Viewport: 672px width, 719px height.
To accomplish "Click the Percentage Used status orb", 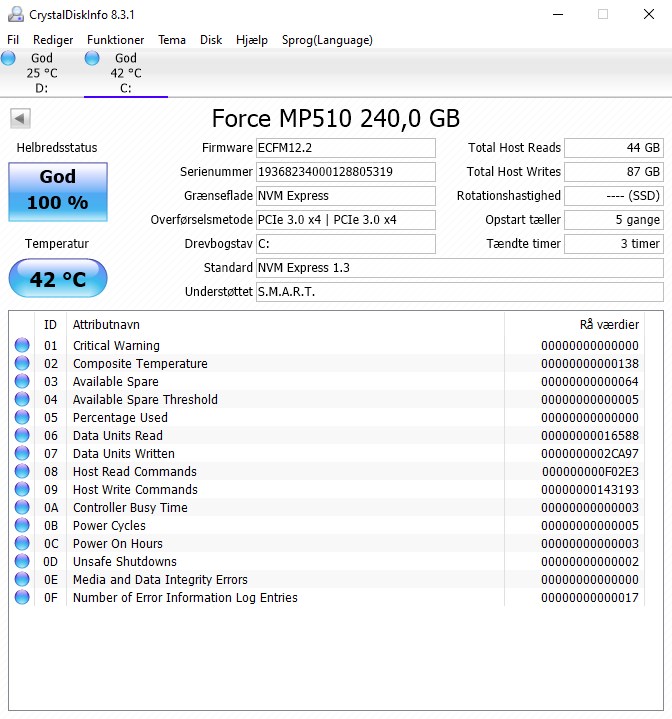I will (x=22, y=418).
